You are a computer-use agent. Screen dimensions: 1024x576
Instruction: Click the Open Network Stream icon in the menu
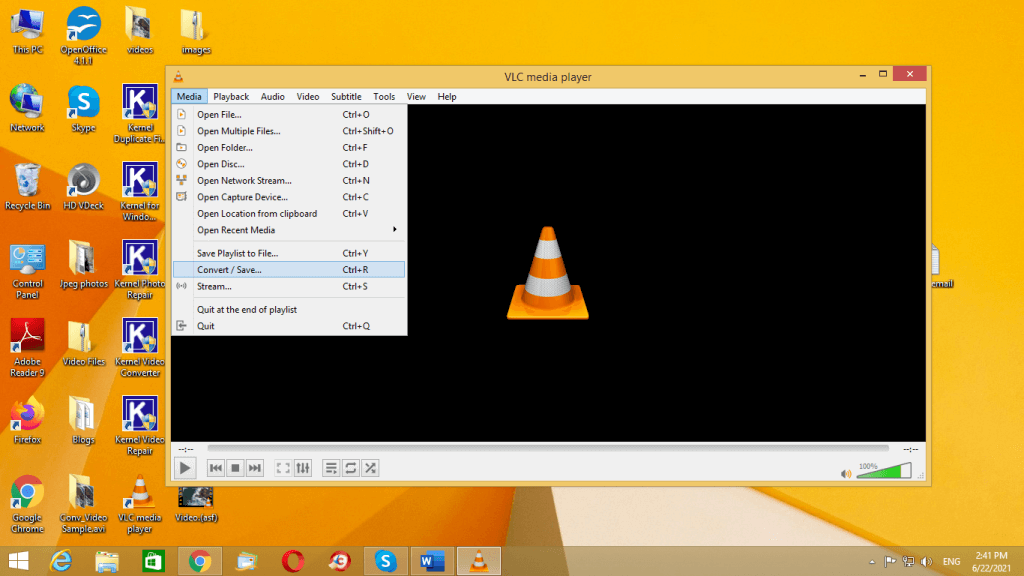pos(182,180)
